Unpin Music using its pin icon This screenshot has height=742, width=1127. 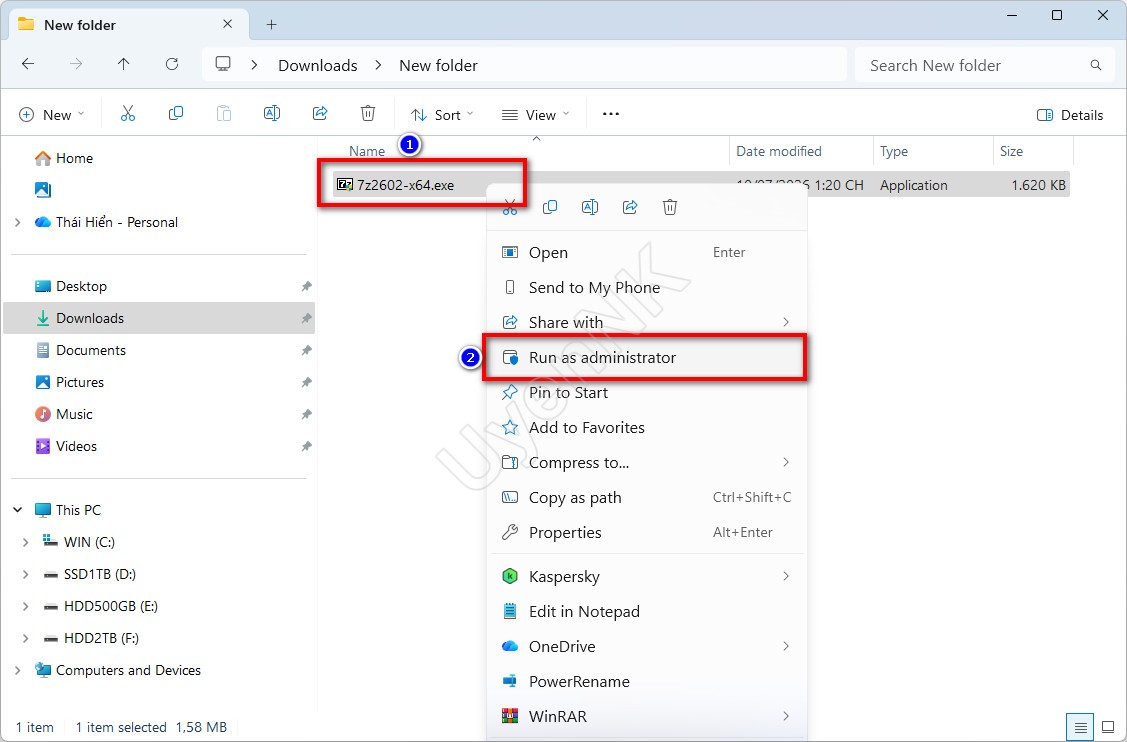pyautogui.click(x=306, y=414)
